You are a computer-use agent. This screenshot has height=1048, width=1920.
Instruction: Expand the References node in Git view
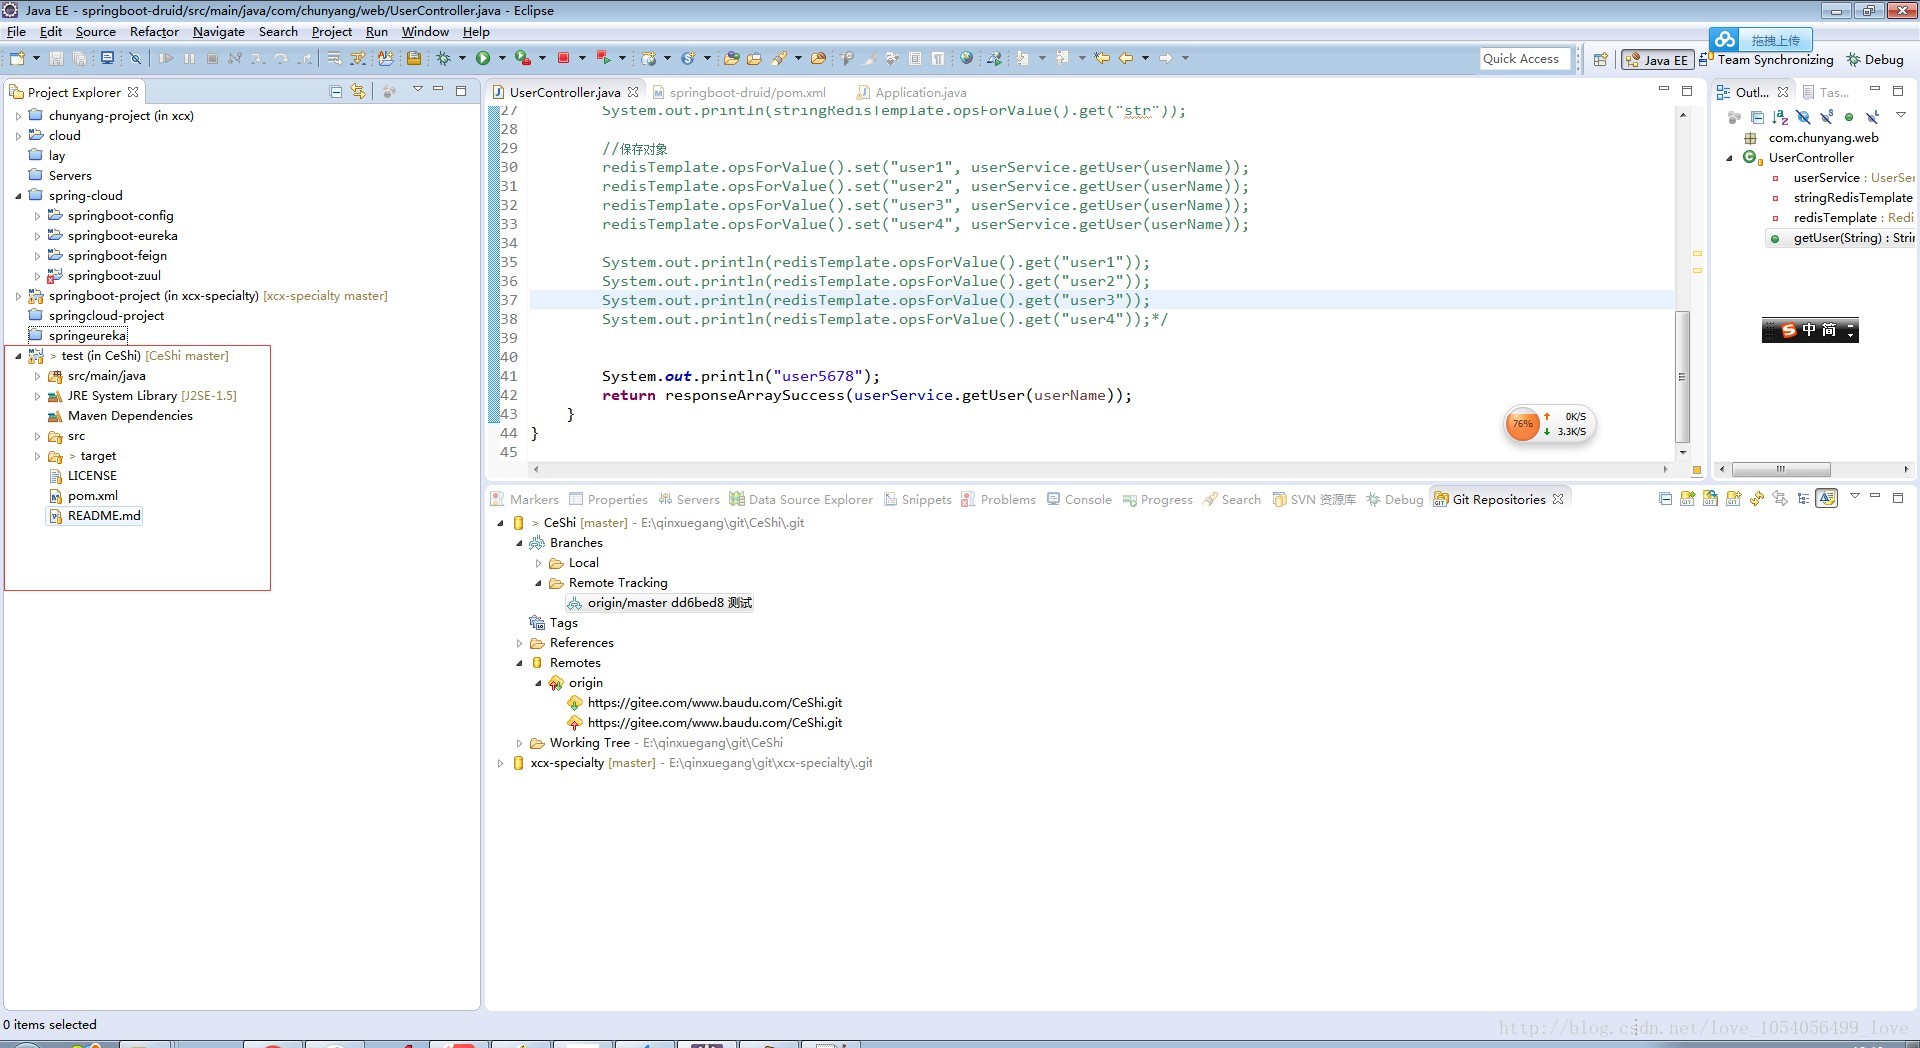coord(519,643)
